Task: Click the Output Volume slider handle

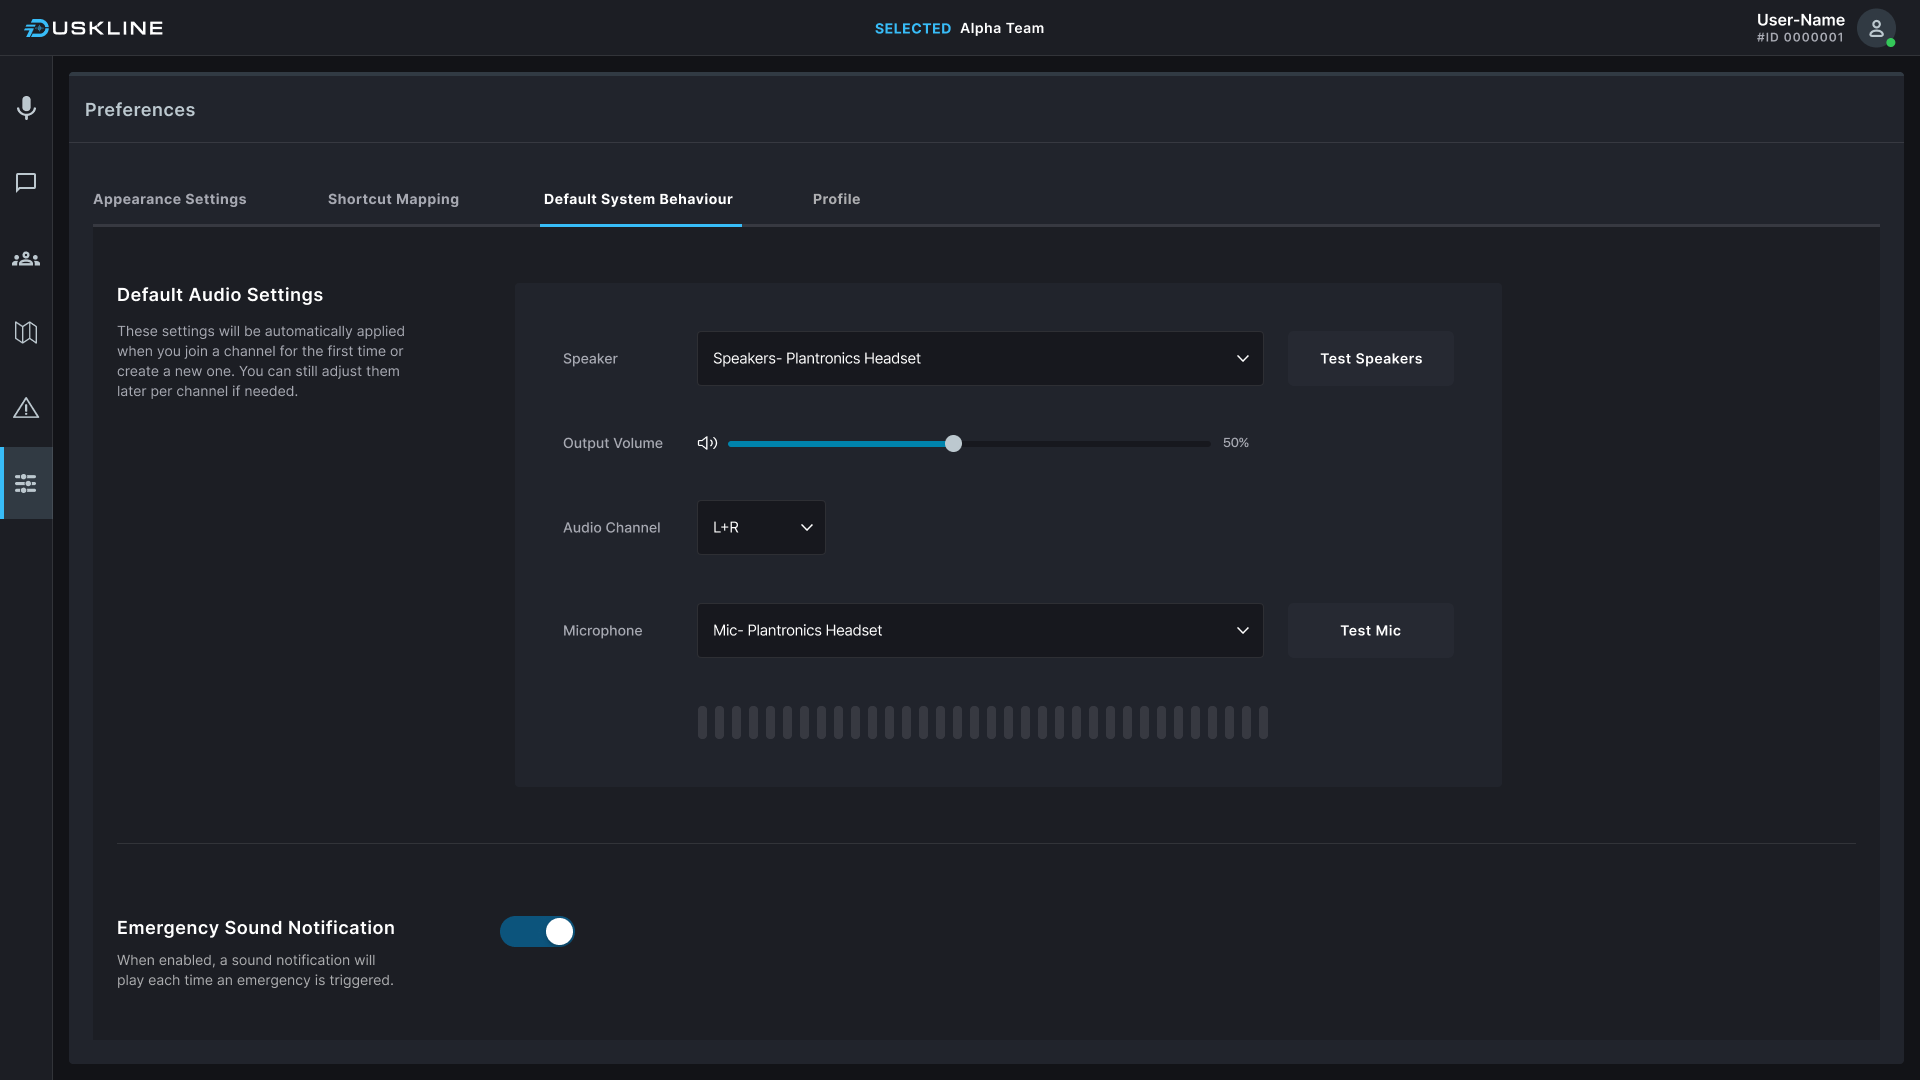Action: click(x=953, y=443)
